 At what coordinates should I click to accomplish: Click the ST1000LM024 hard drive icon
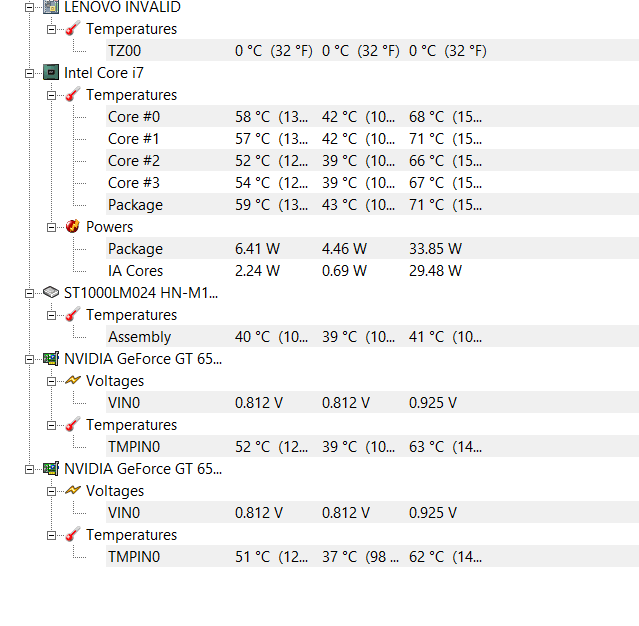click(x=51, y=292)
